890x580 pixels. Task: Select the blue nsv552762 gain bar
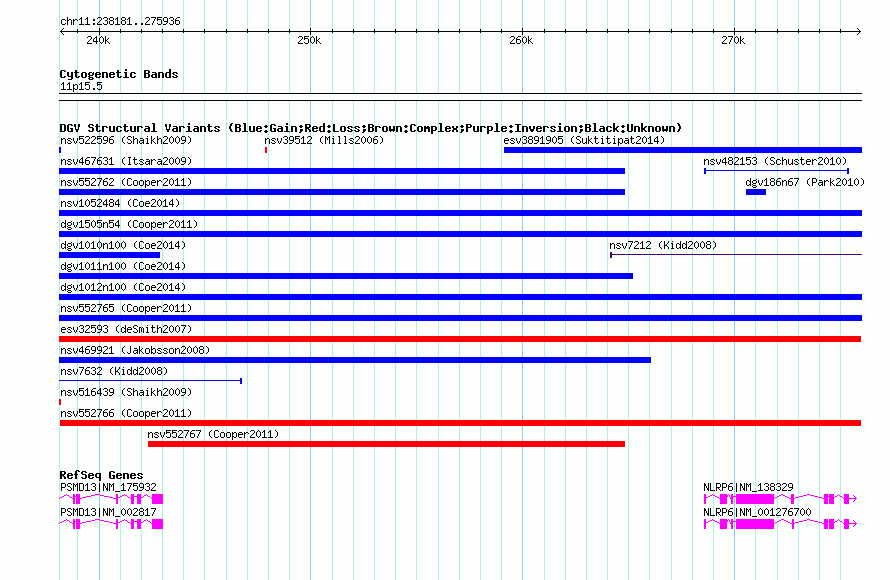tap(342, 192)
